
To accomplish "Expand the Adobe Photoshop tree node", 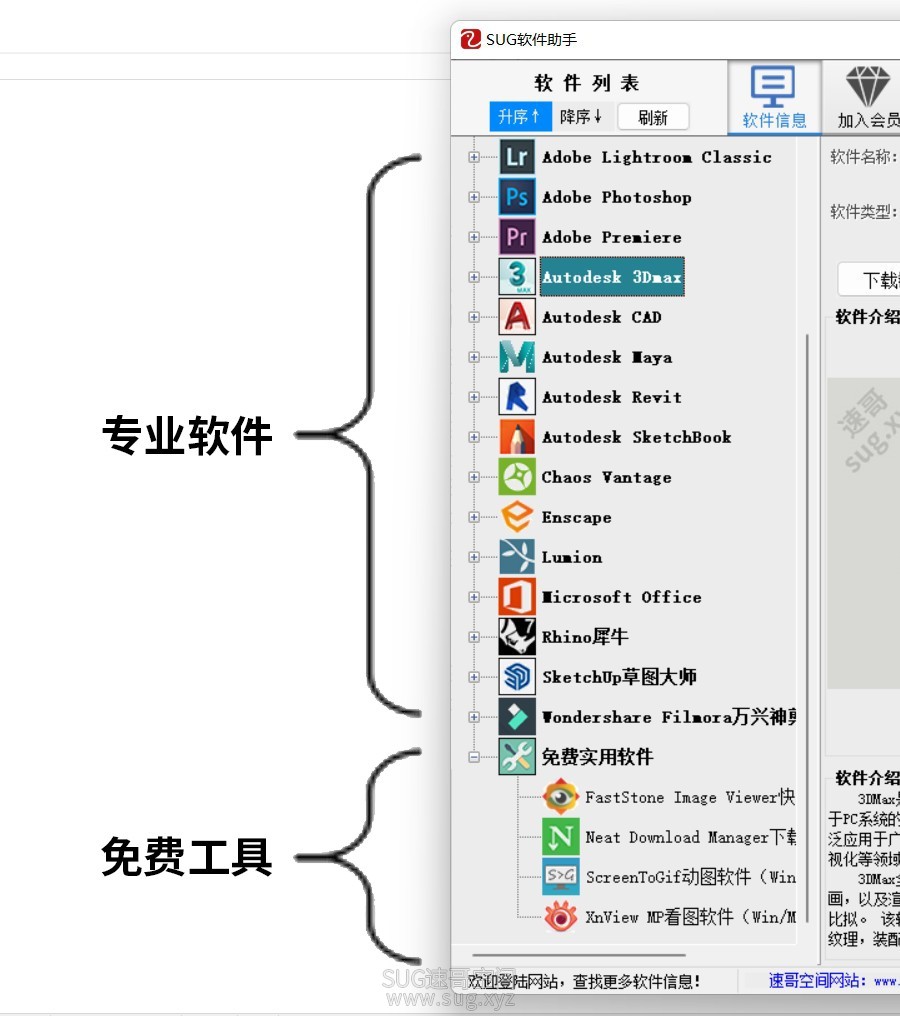I will (474, 197).
